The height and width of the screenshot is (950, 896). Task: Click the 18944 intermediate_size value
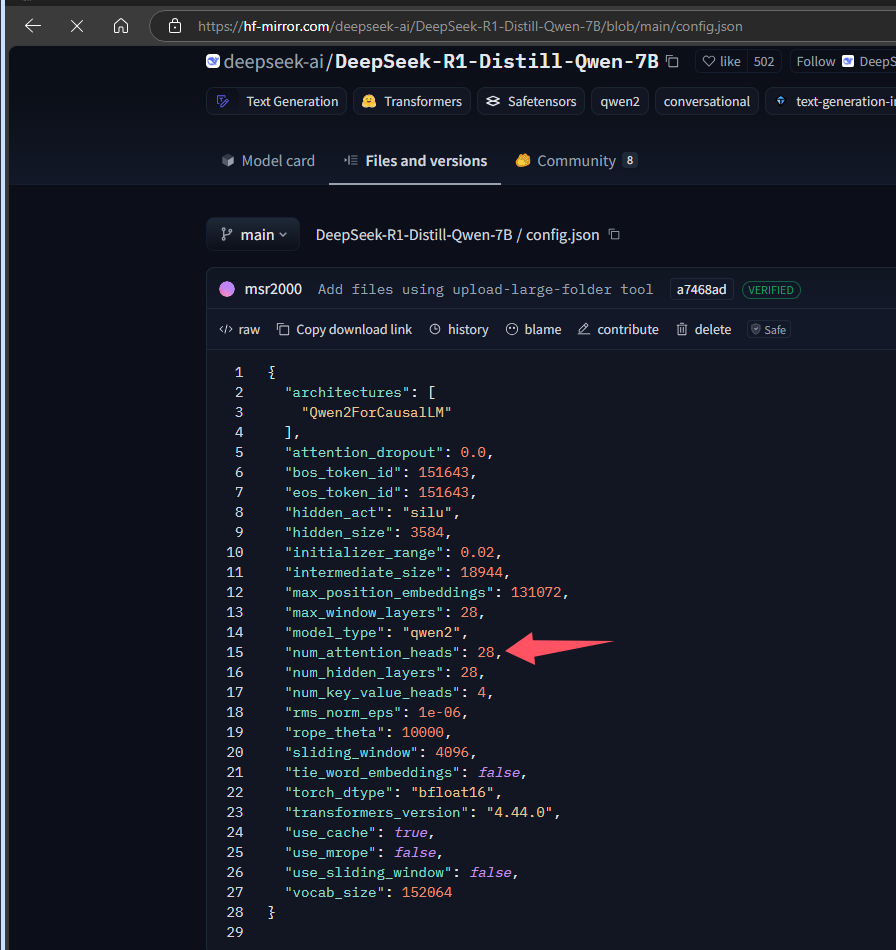(482, 573)
